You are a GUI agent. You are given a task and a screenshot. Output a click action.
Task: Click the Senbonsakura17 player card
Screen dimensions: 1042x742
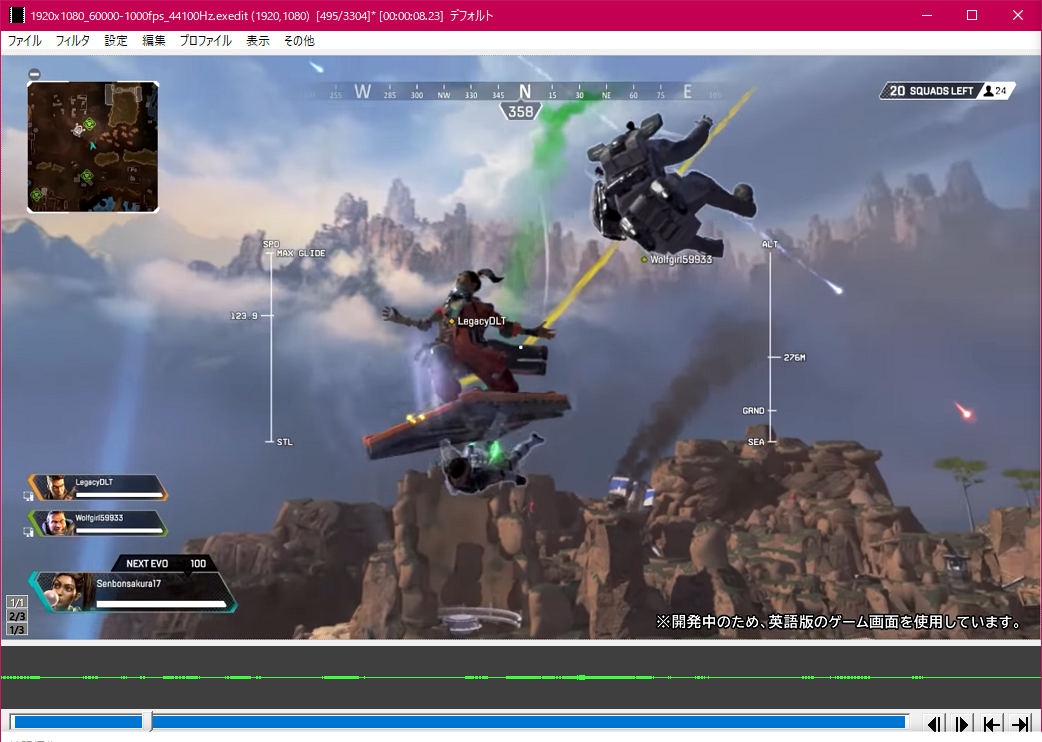133,591
